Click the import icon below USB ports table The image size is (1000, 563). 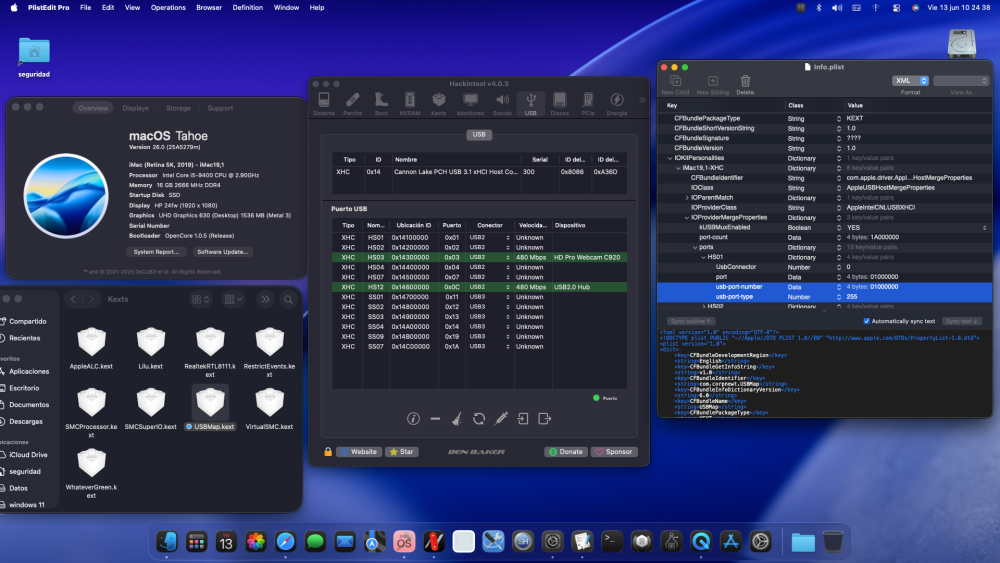point(523,419)
